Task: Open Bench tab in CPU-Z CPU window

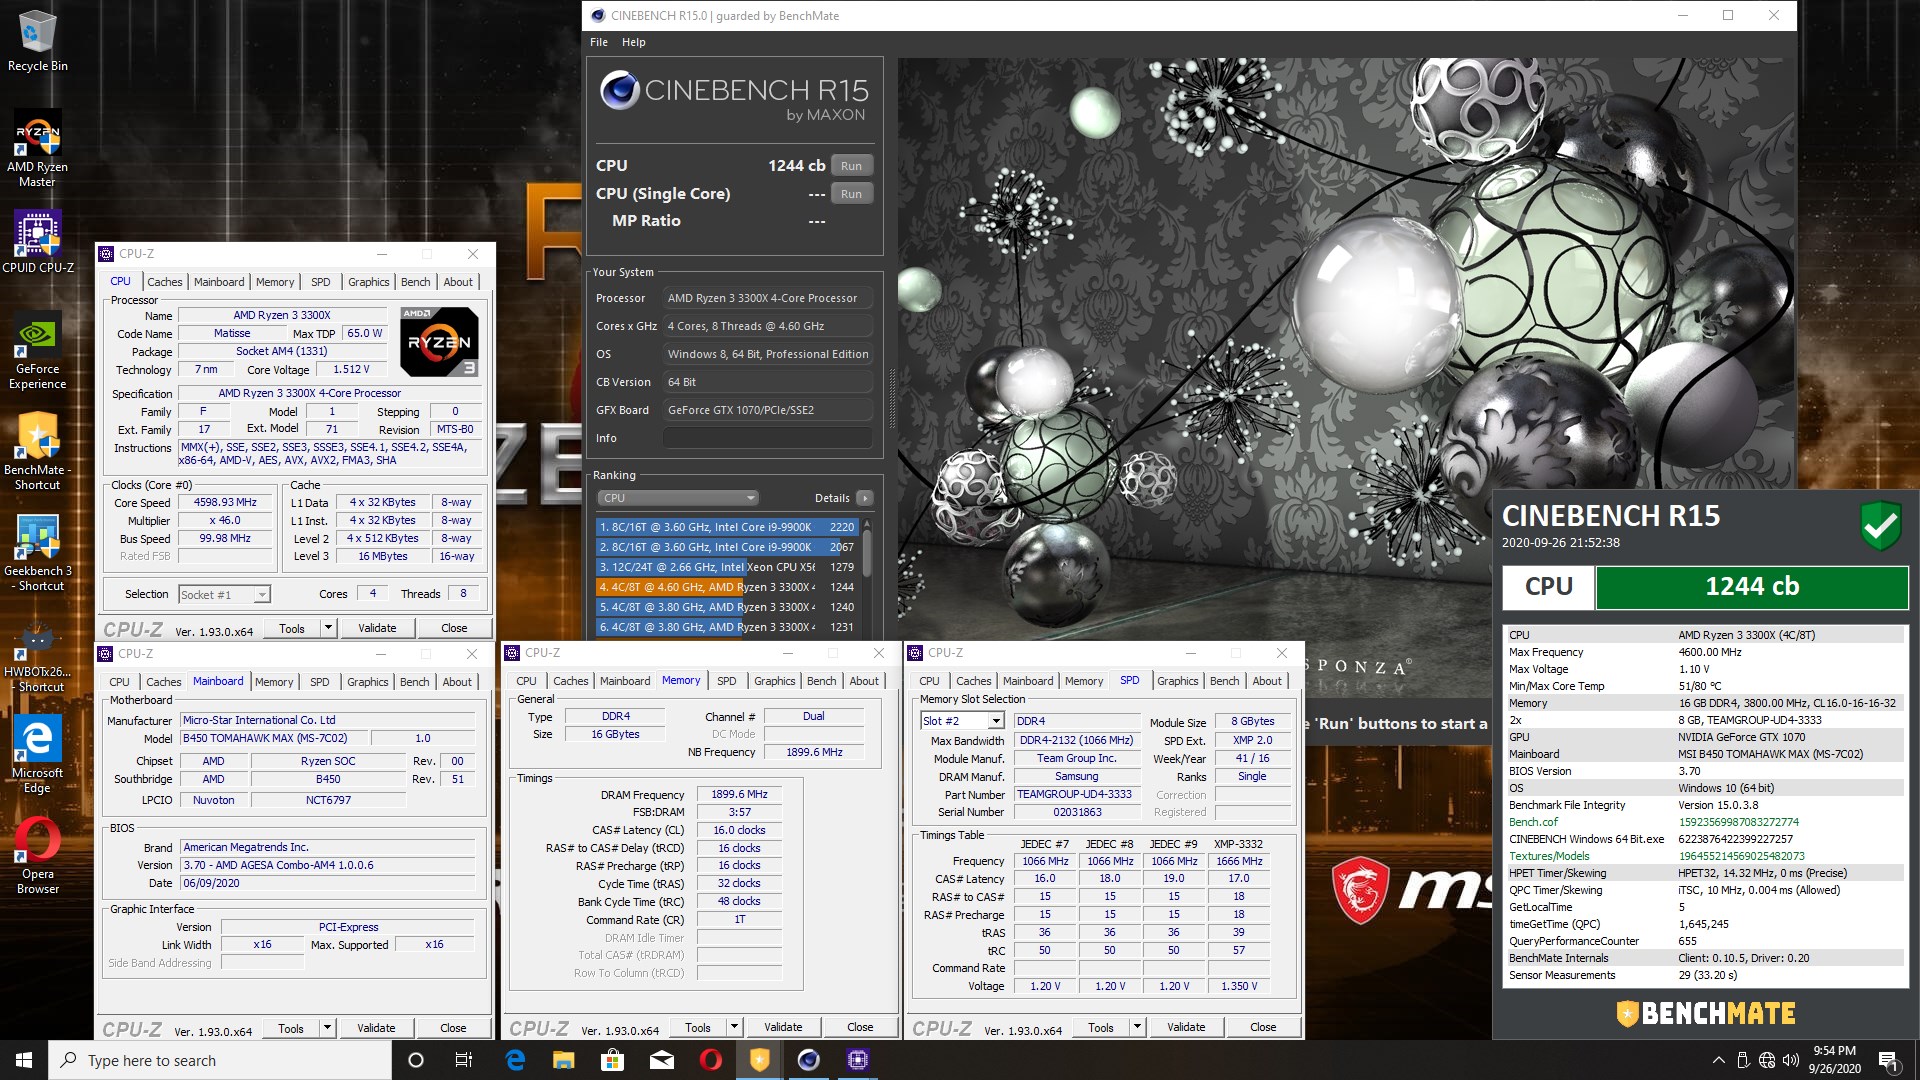Action: tap(415, 282)
